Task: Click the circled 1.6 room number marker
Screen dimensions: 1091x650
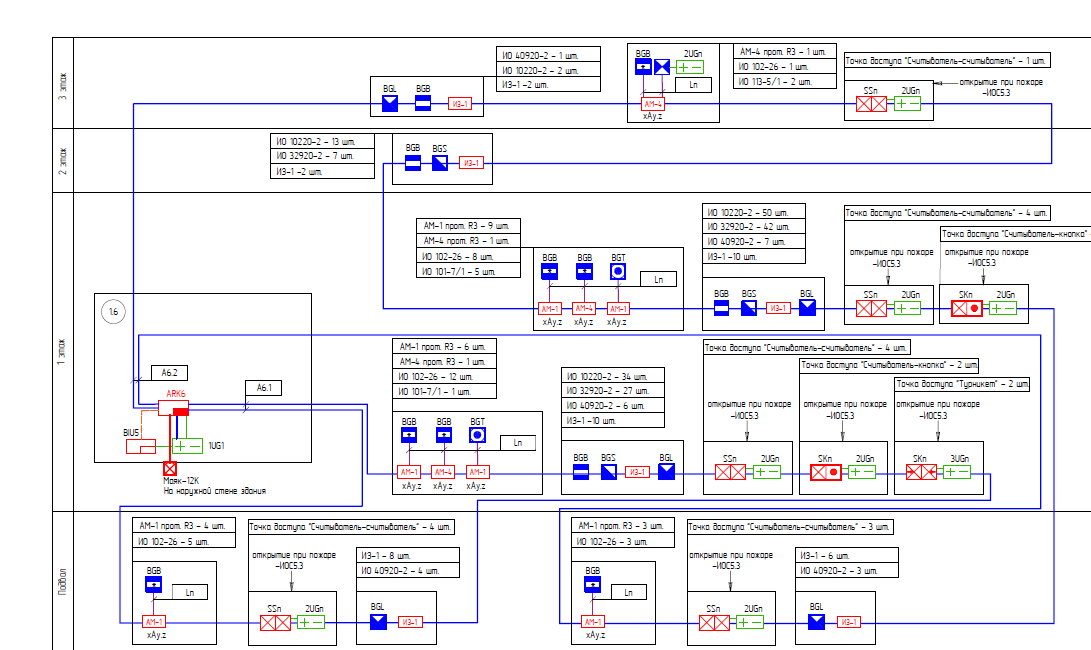Action: coord(113,313)
